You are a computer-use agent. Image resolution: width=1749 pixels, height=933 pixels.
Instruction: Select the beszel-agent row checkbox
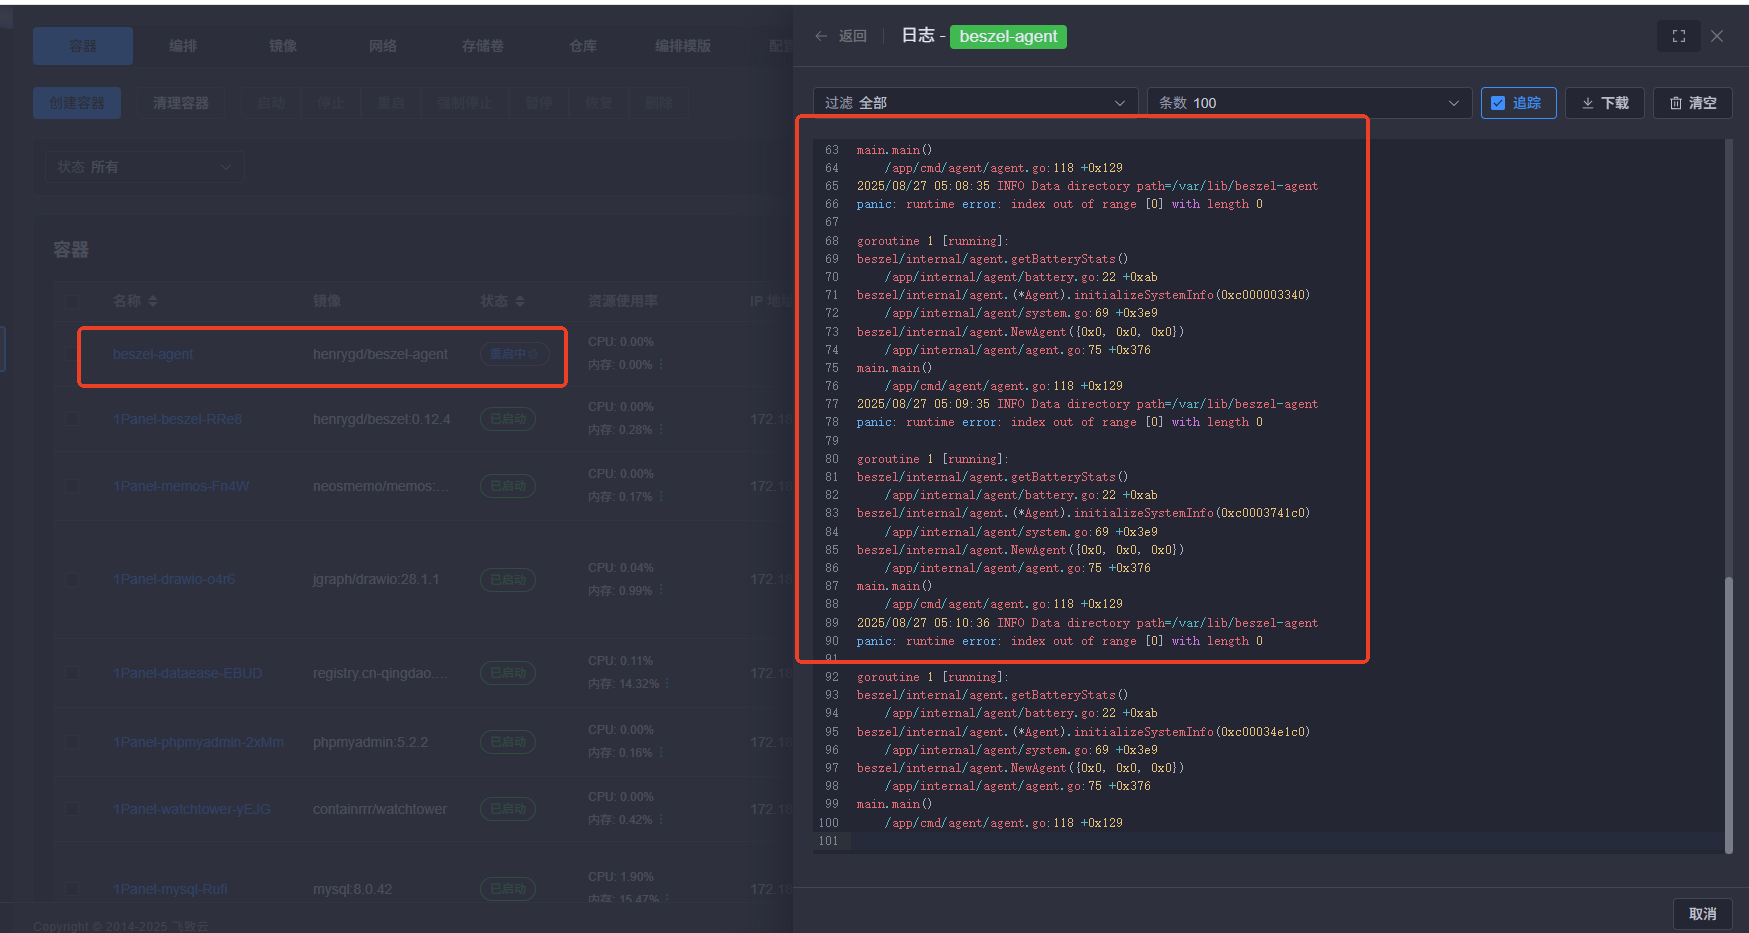click(x=72, y=354)
